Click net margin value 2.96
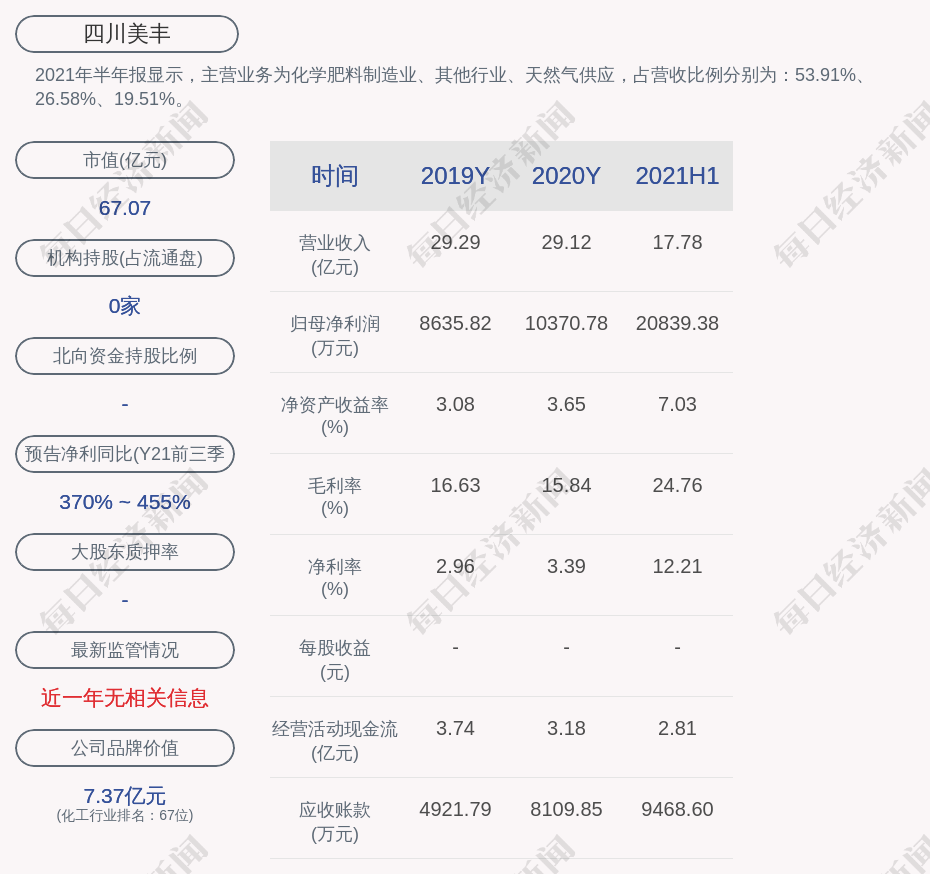Image resolution: width=930 pixels, height=874 pixels. [455, 566]
